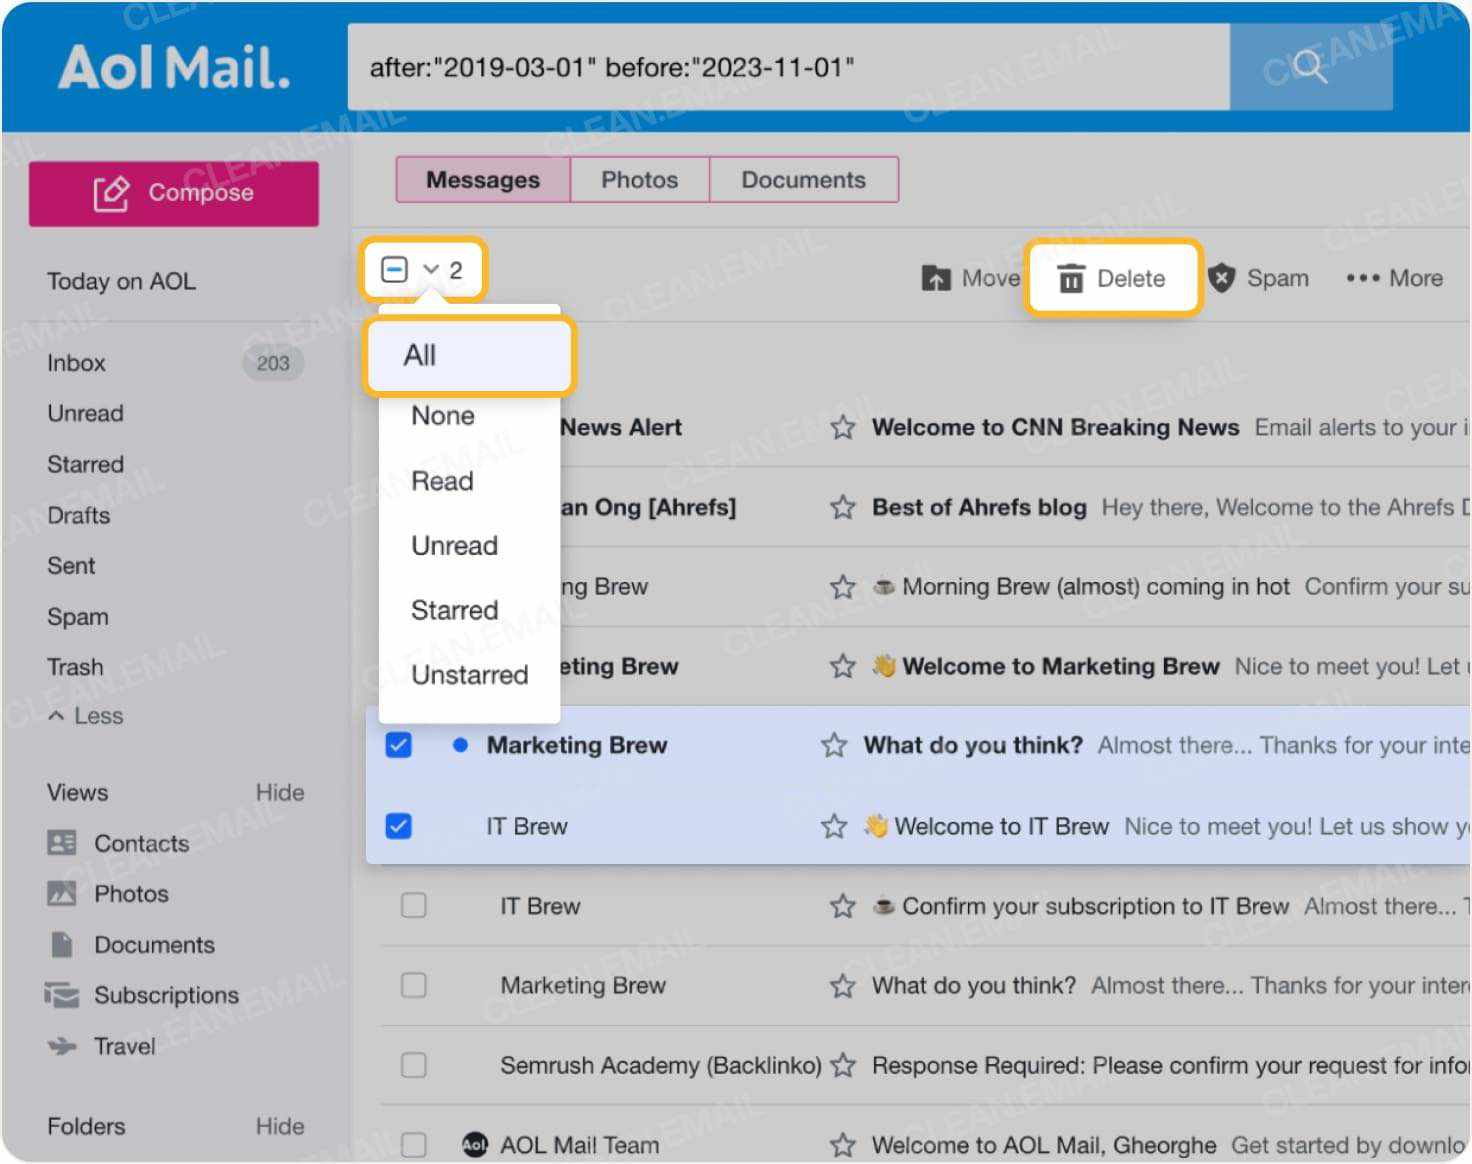Check the AOL Mail Team message checkbox
The width and height of the screenshot is (1472, 1164).
(x=413, y=1144)
